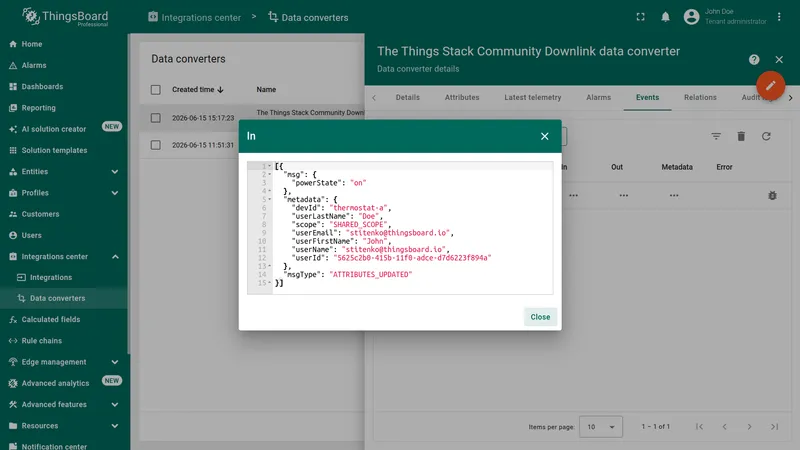Click John Doe user avatar
This screenshot has width=800, height=450.
(x=691, y=17)
